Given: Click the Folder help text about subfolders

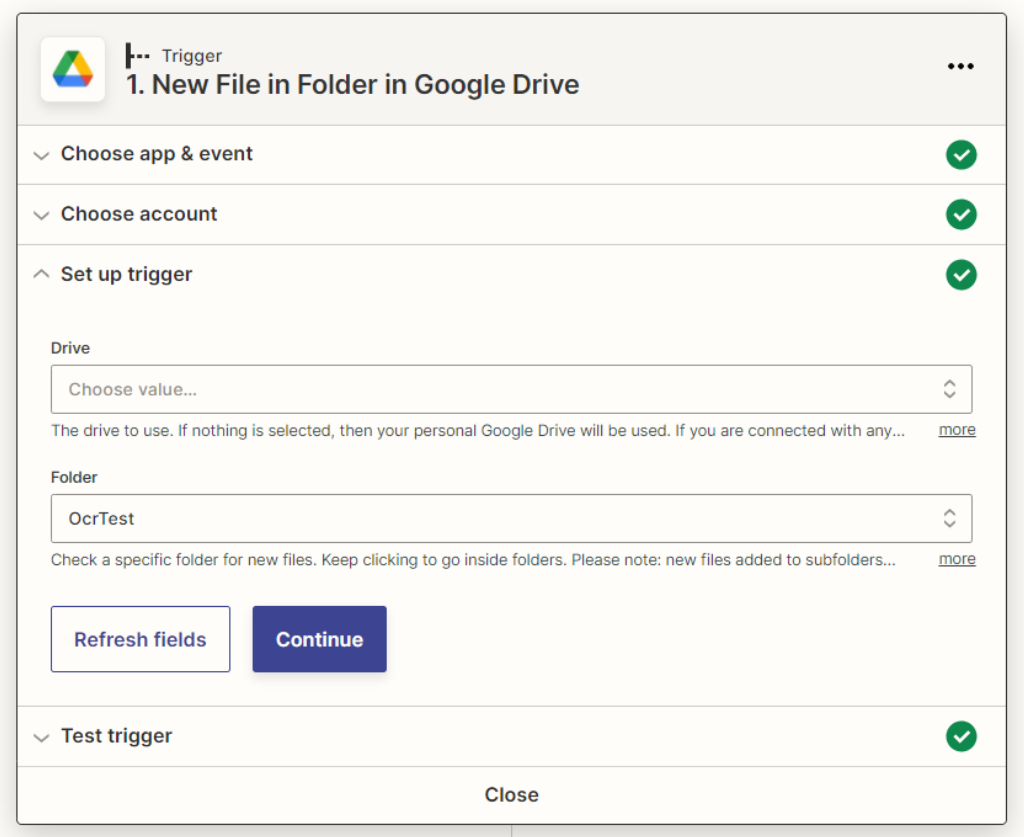Looking at the screenshot, I should click(473, 560).
